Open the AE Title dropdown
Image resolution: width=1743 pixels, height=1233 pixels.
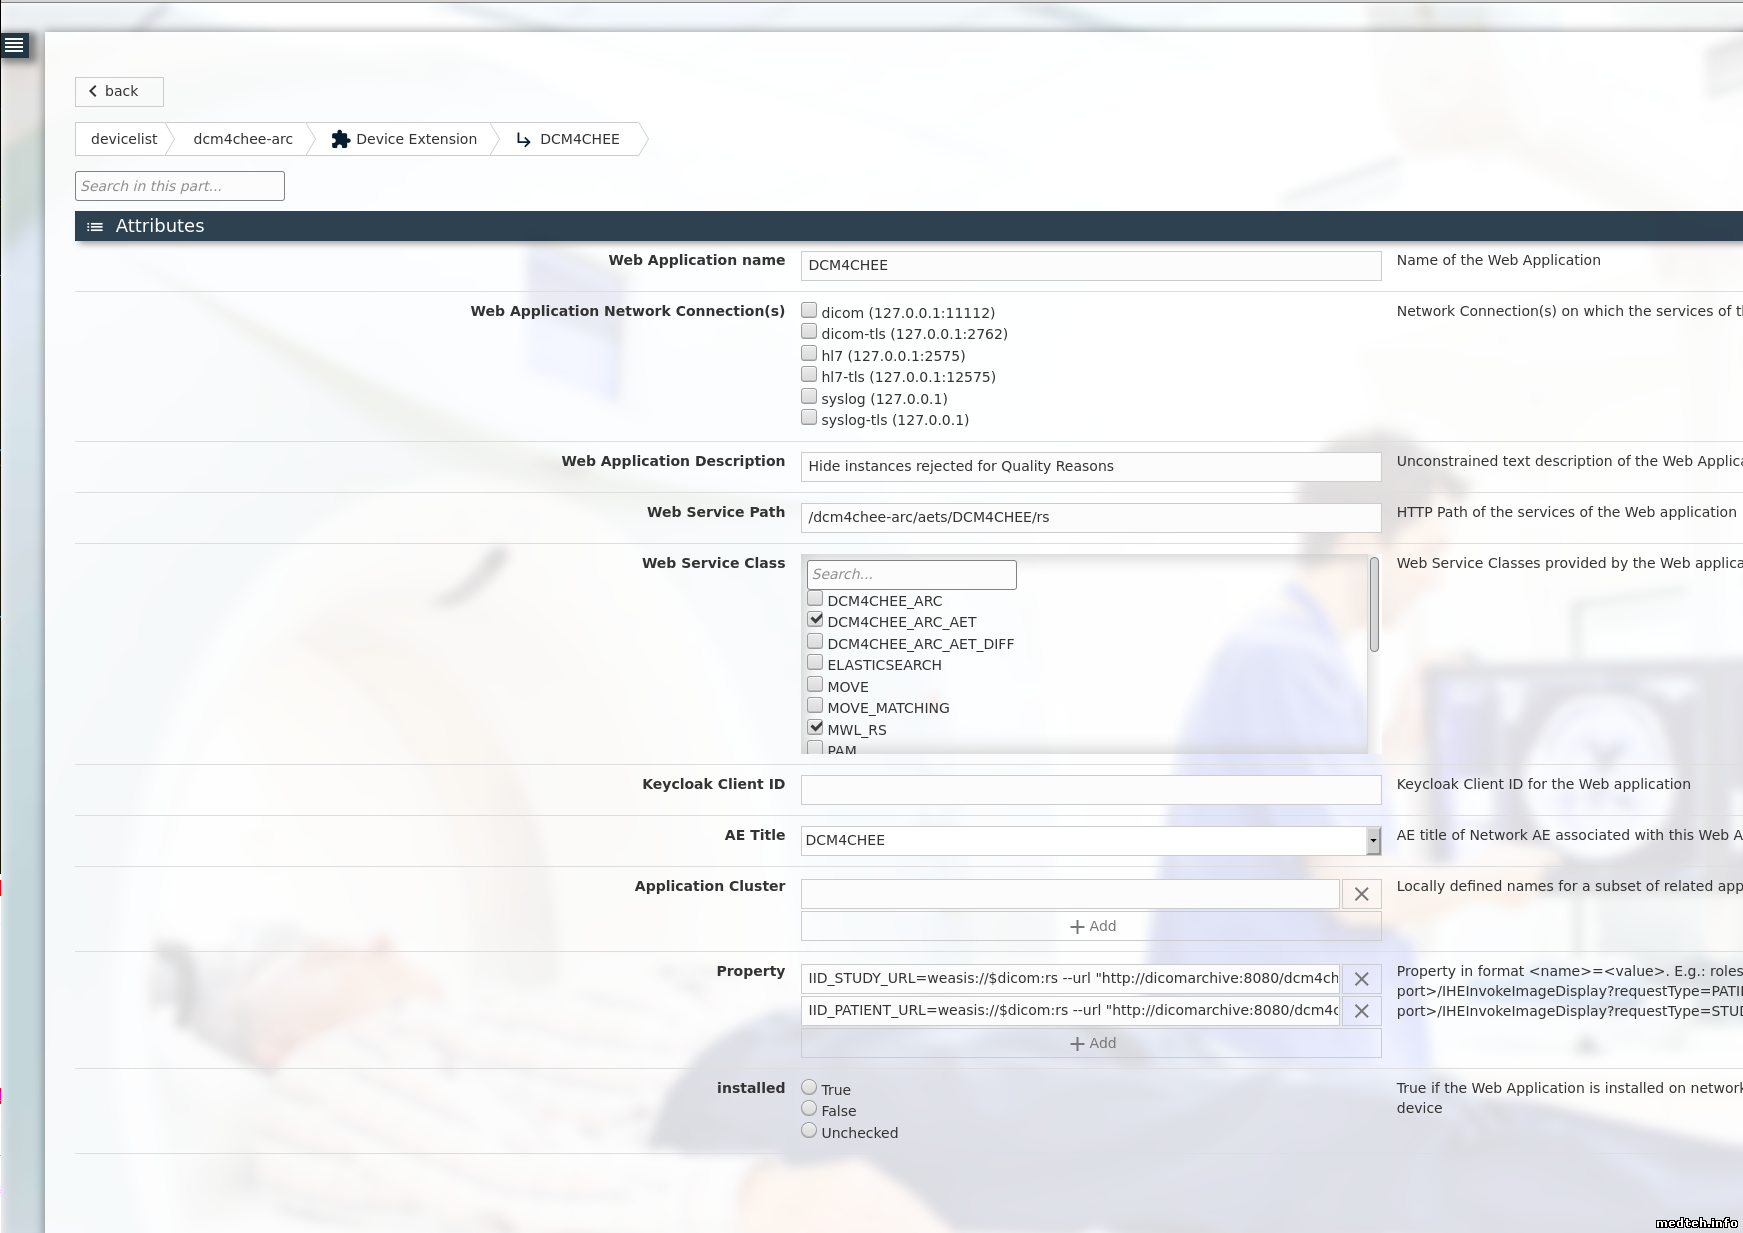1373,841
